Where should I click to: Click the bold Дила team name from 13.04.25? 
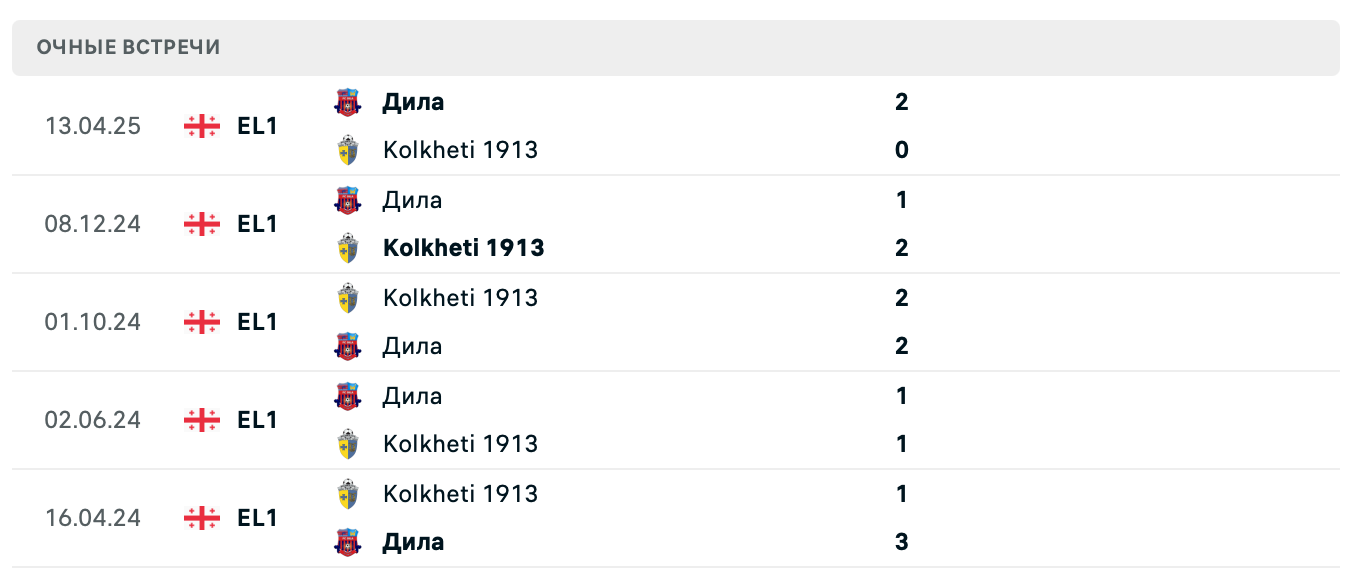click(414, 101)
